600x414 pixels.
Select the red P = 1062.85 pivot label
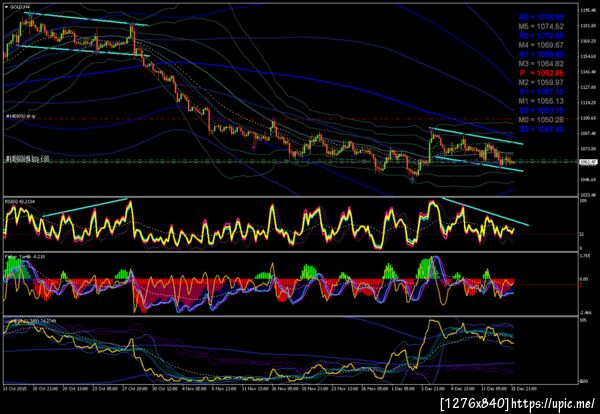pos(541,73)
